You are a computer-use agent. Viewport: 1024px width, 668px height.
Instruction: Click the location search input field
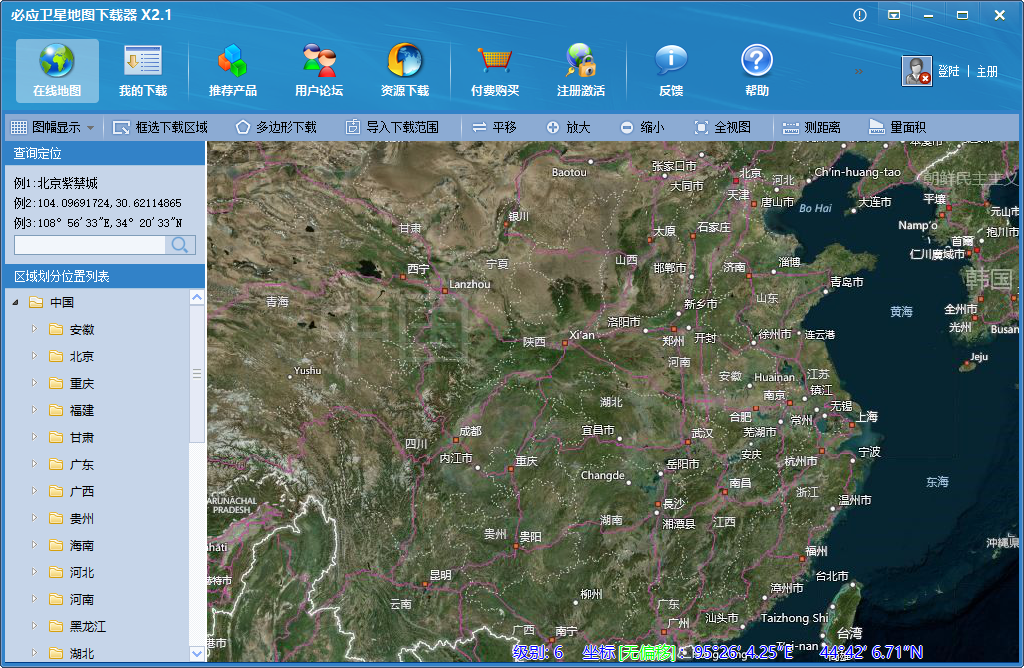pos(89,245)
